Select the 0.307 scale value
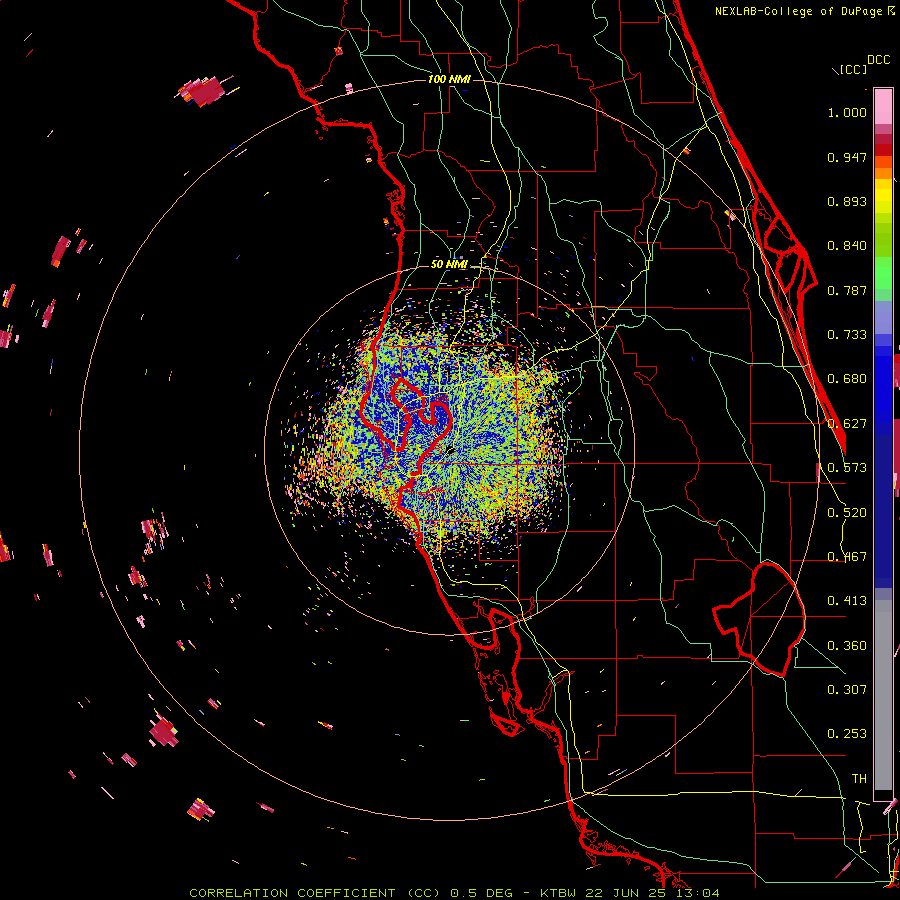This screenshot has width=900, height=900. pyautogui.click(x=847, y=689)
